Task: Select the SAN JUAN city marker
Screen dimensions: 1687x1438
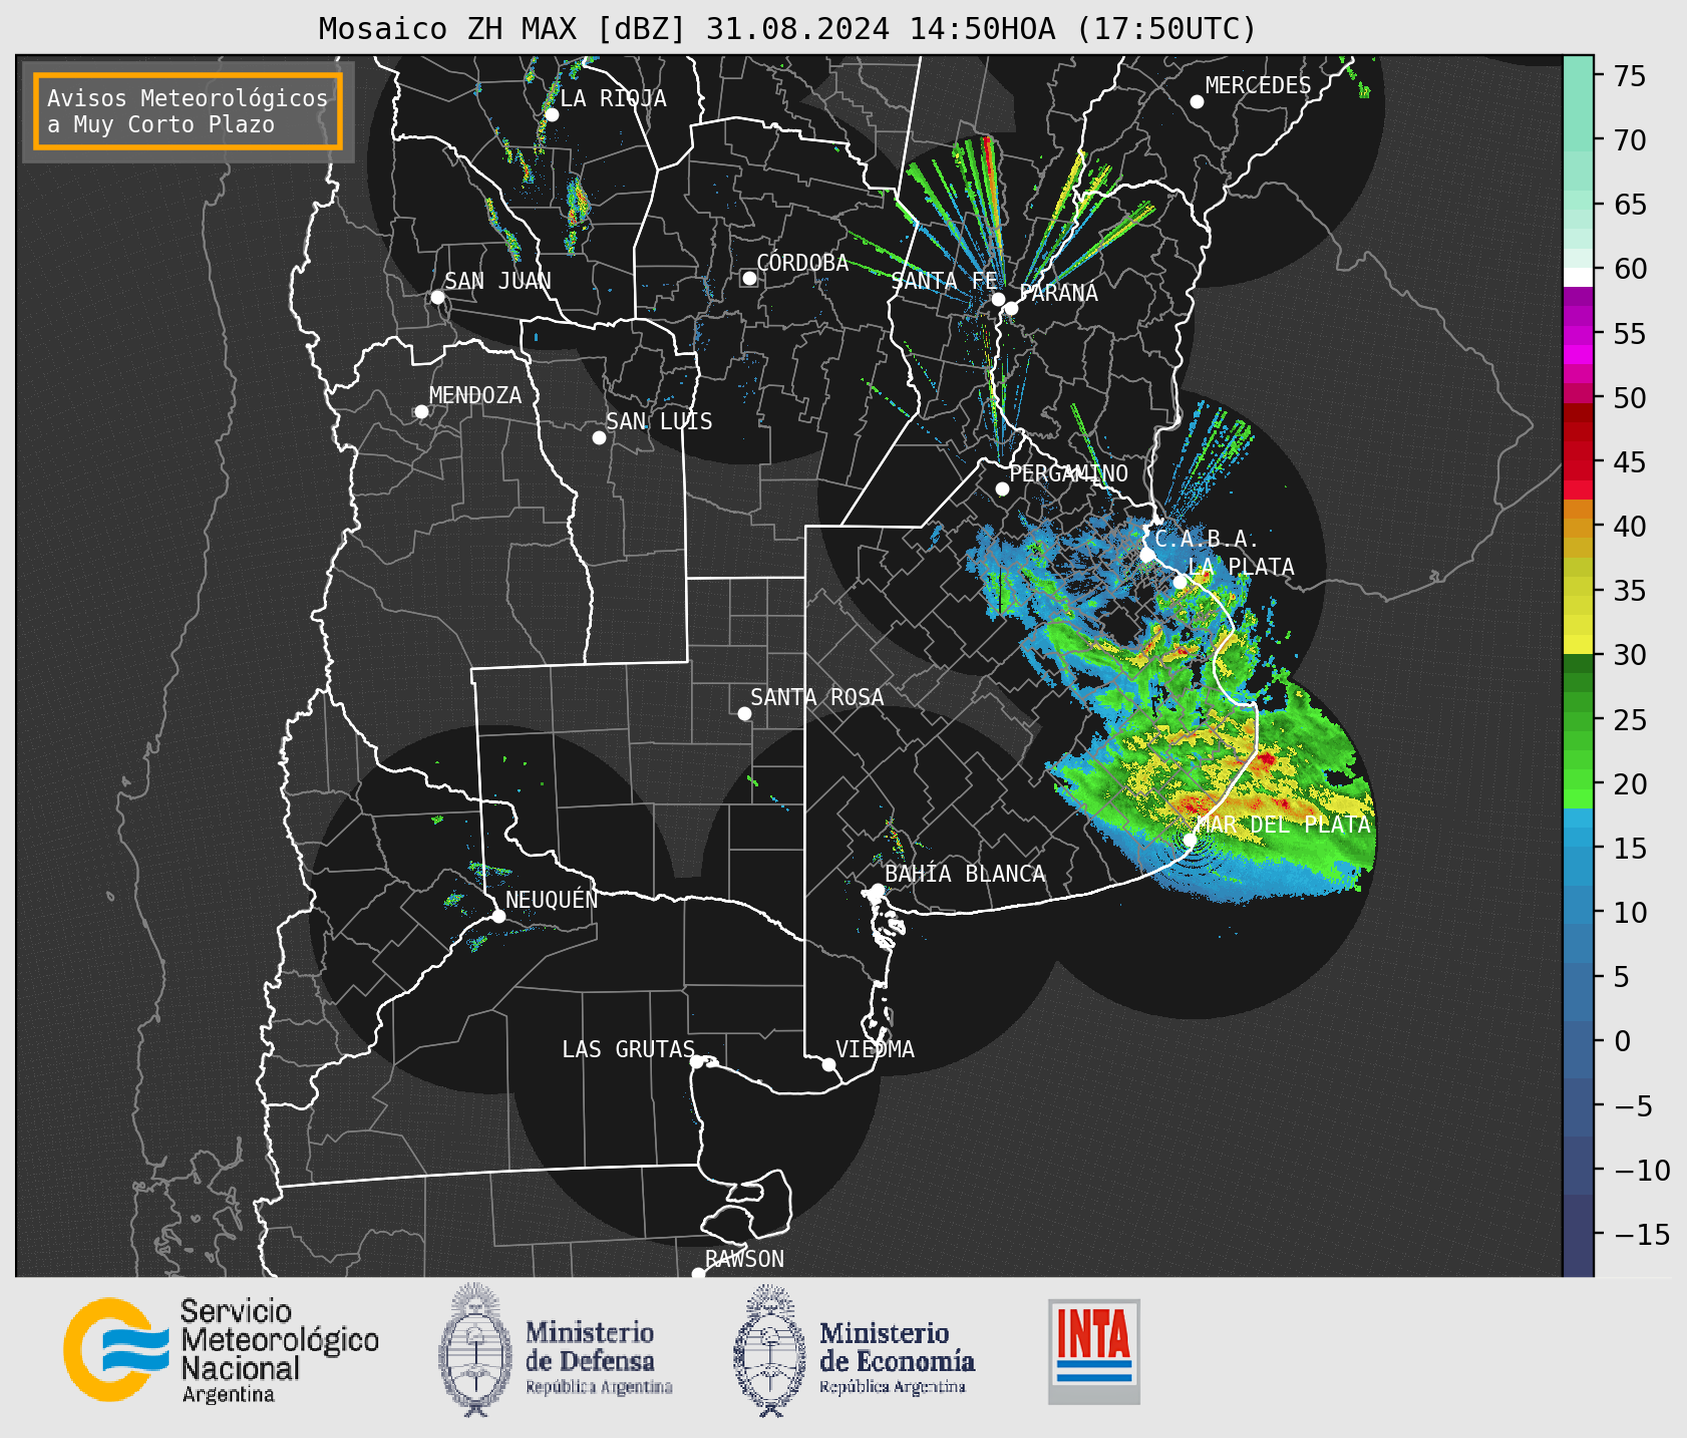Action: [x=437, y=297]
